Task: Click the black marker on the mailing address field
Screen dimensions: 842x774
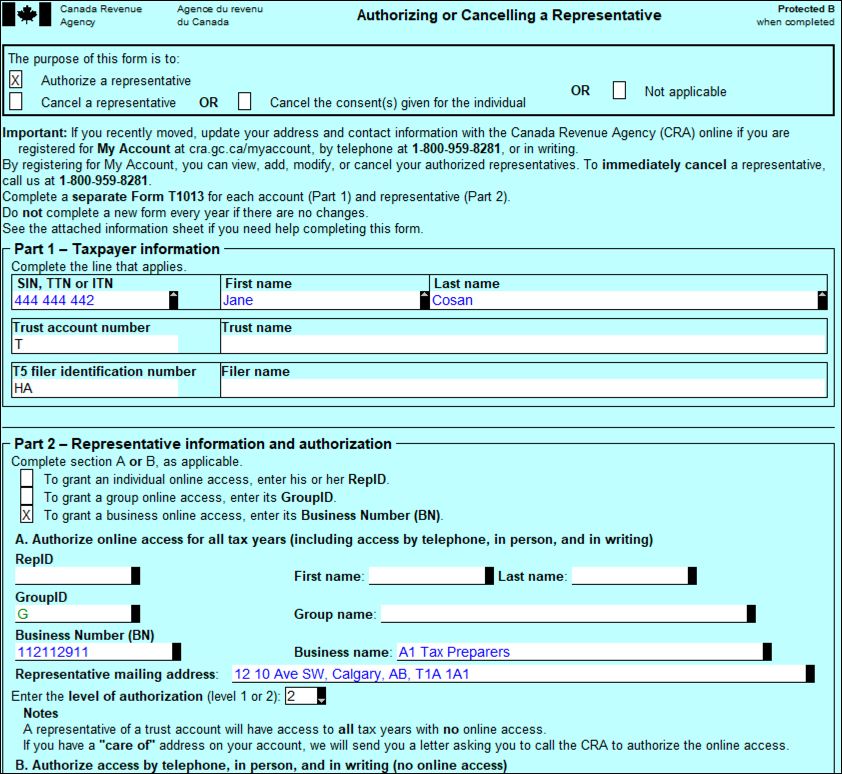Action: click(810, 674)
